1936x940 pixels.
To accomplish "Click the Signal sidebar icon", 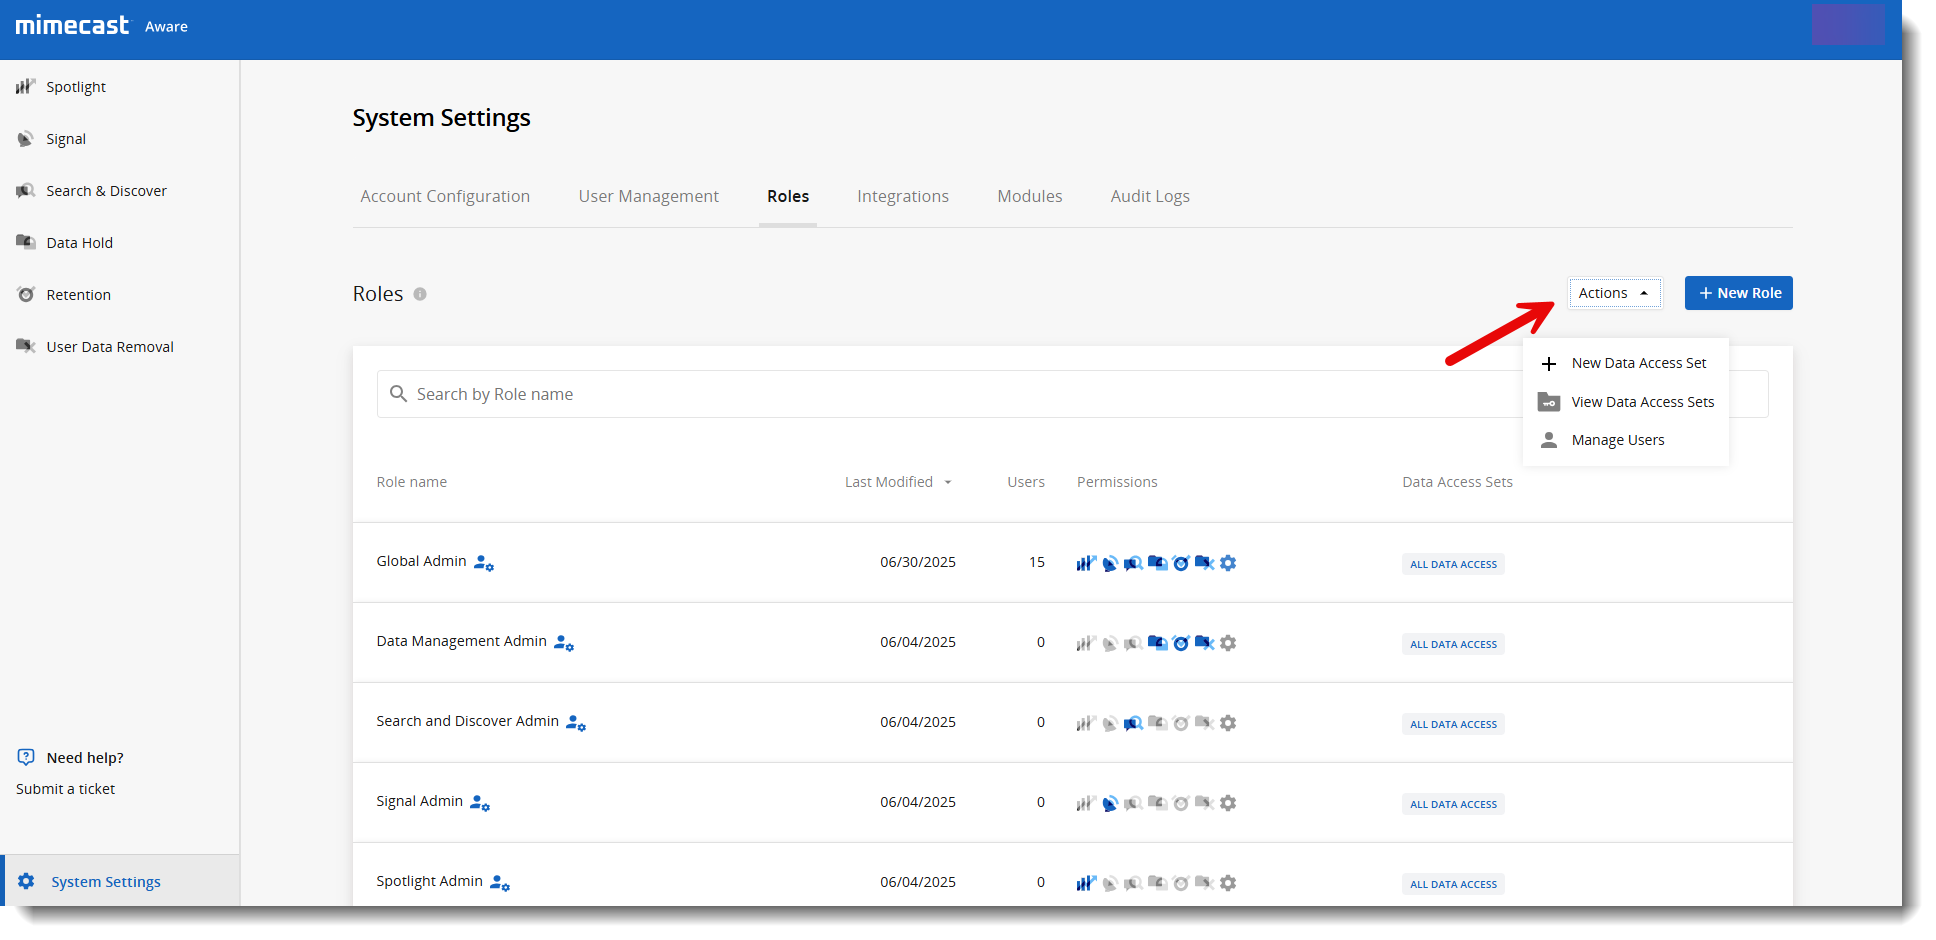I will click(25, 139).
